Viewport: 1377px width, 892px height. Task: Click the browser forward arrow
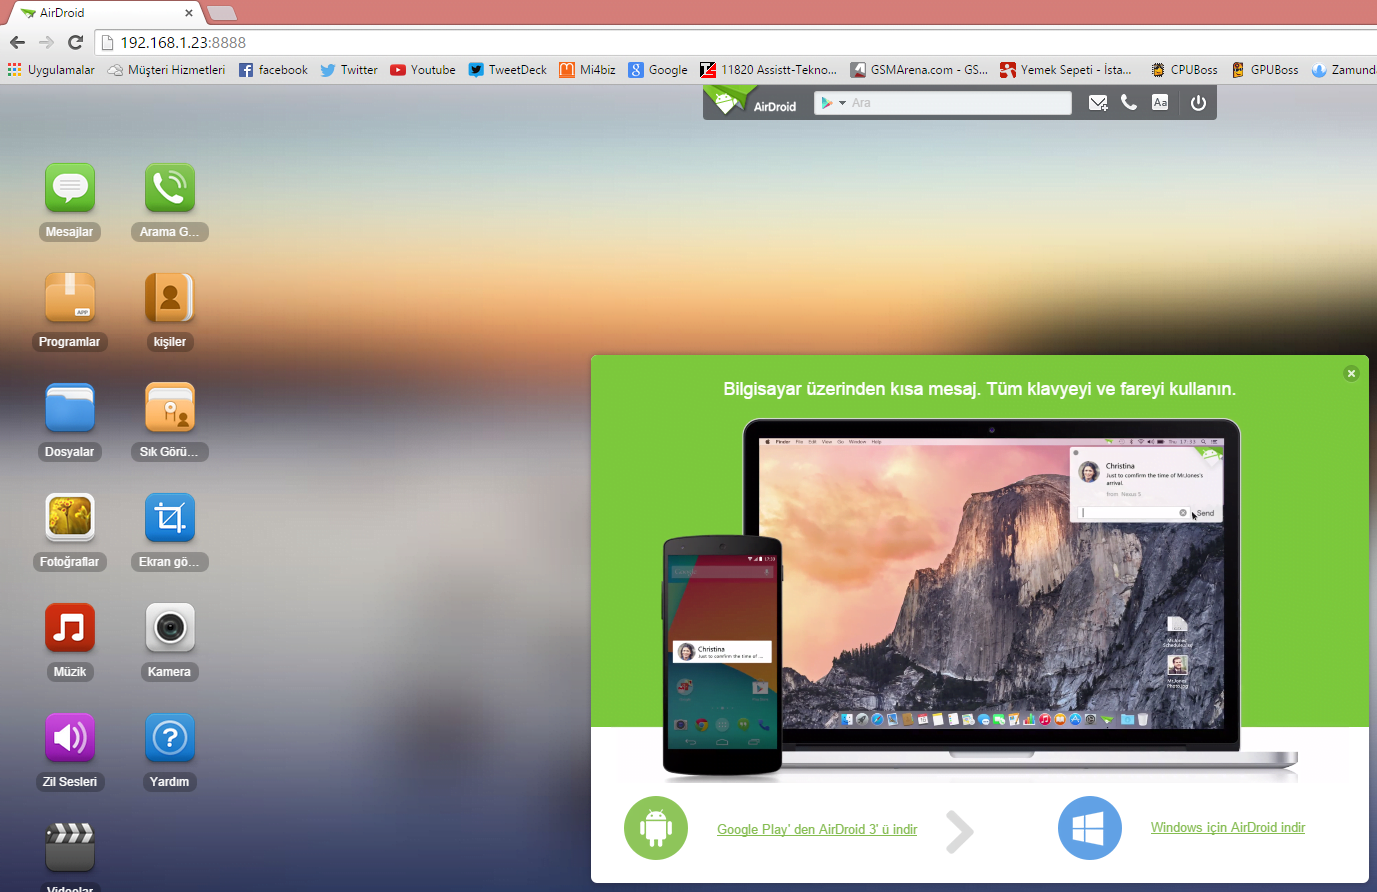pyautogui.click(x=46, y=42)
